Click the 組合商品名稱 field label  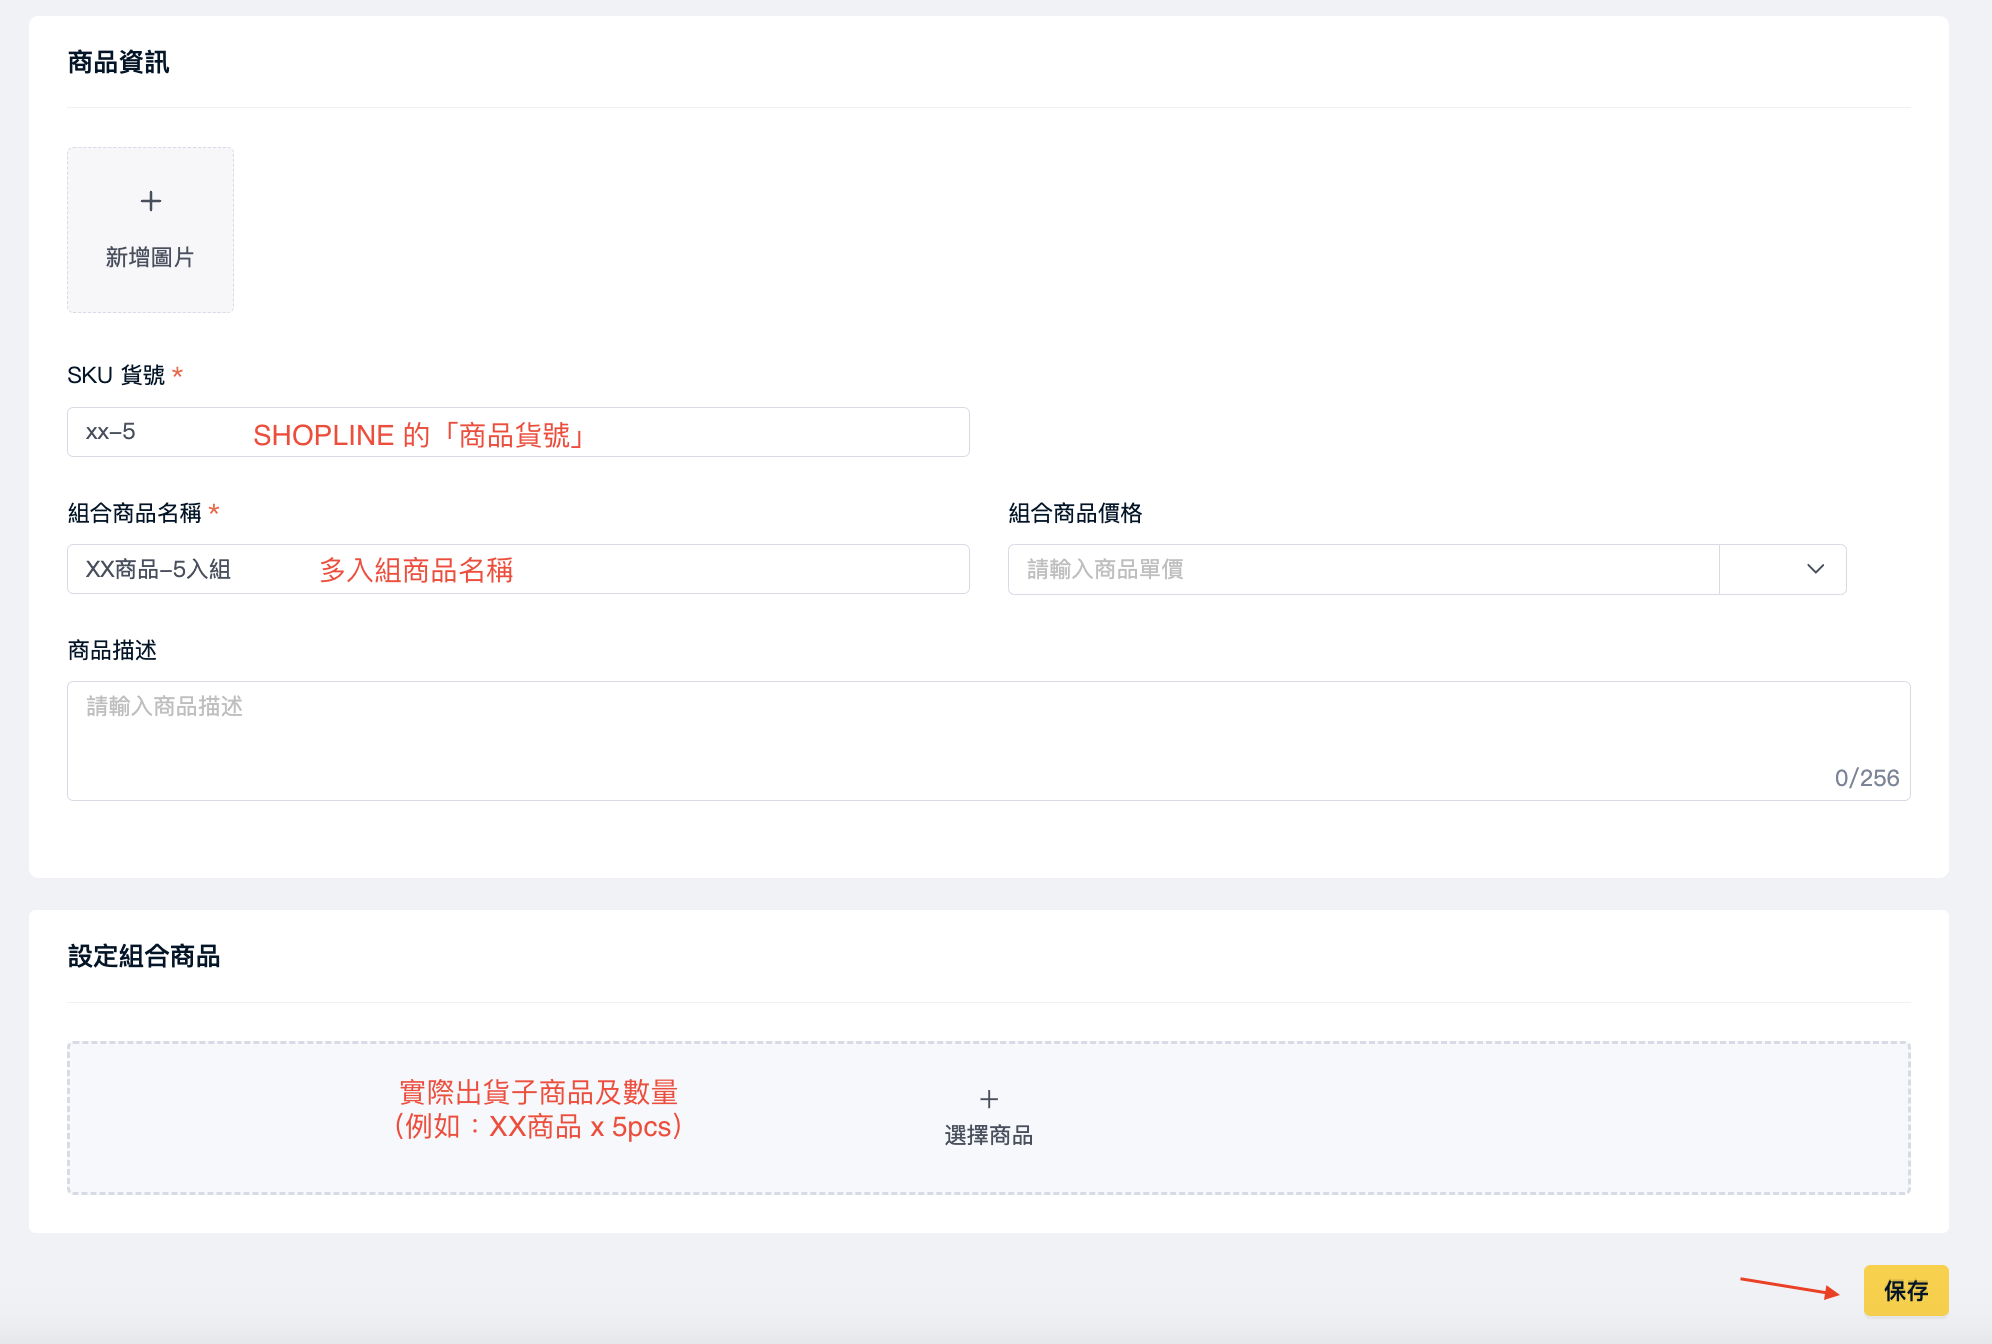(x=135, y=513)
